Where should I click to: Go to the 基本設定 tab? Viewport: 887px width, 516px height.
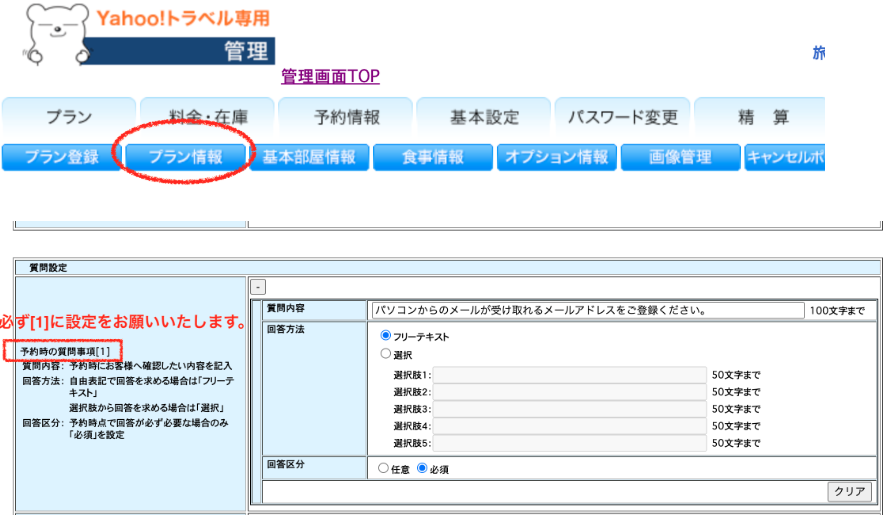tap(484, 117)
